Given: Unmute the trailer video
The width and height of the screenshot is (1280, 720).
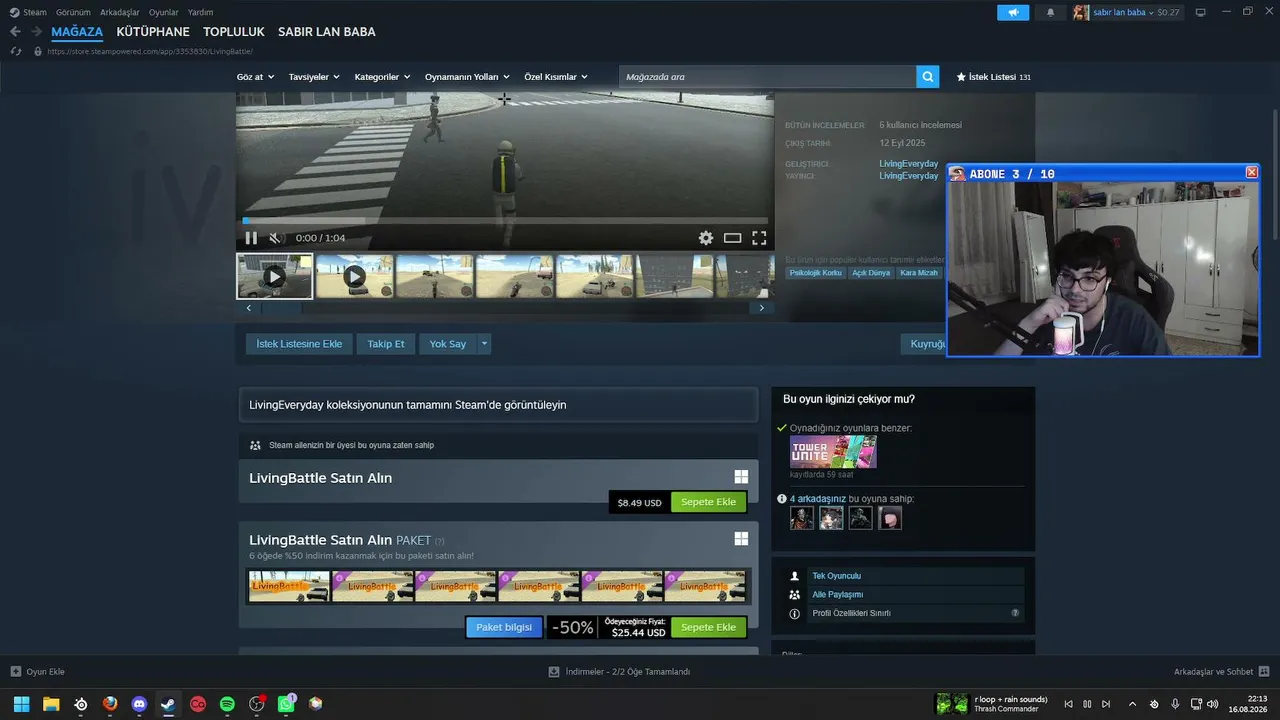Looking at the screenshot, I should pyautogui.click(x=276, y=238).
